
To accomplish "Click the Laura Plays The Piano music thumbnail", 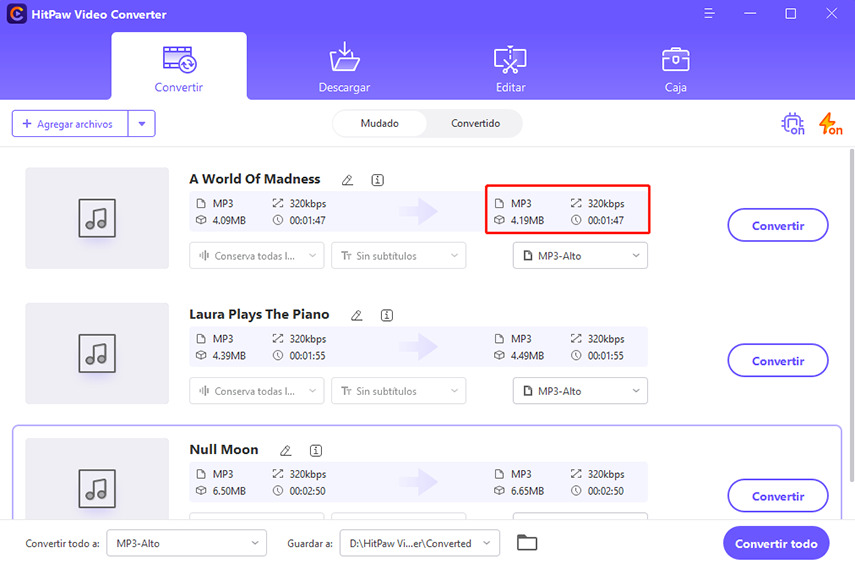I will tap(97, 353).
